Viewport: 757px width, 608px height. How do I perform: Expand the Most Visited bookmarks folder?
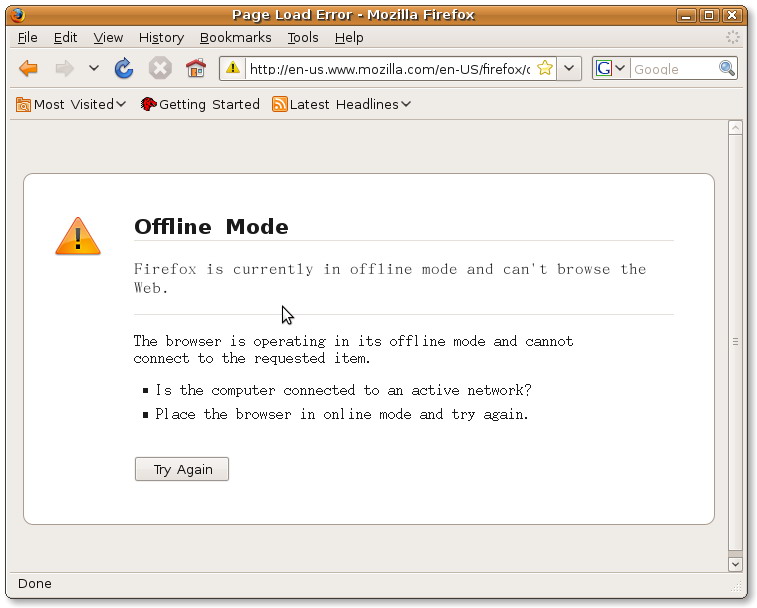pos(71,104)
